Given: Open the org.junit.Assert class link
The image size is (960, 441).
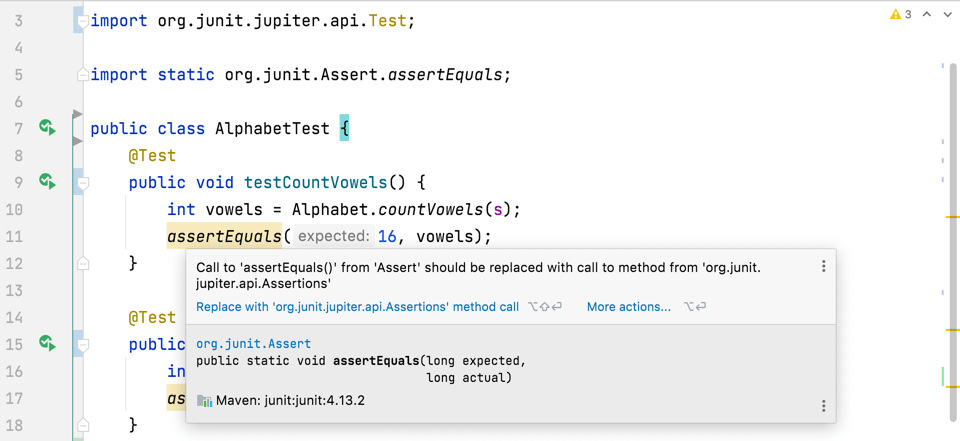Looking at the screenshot, I should pos(253,343).
